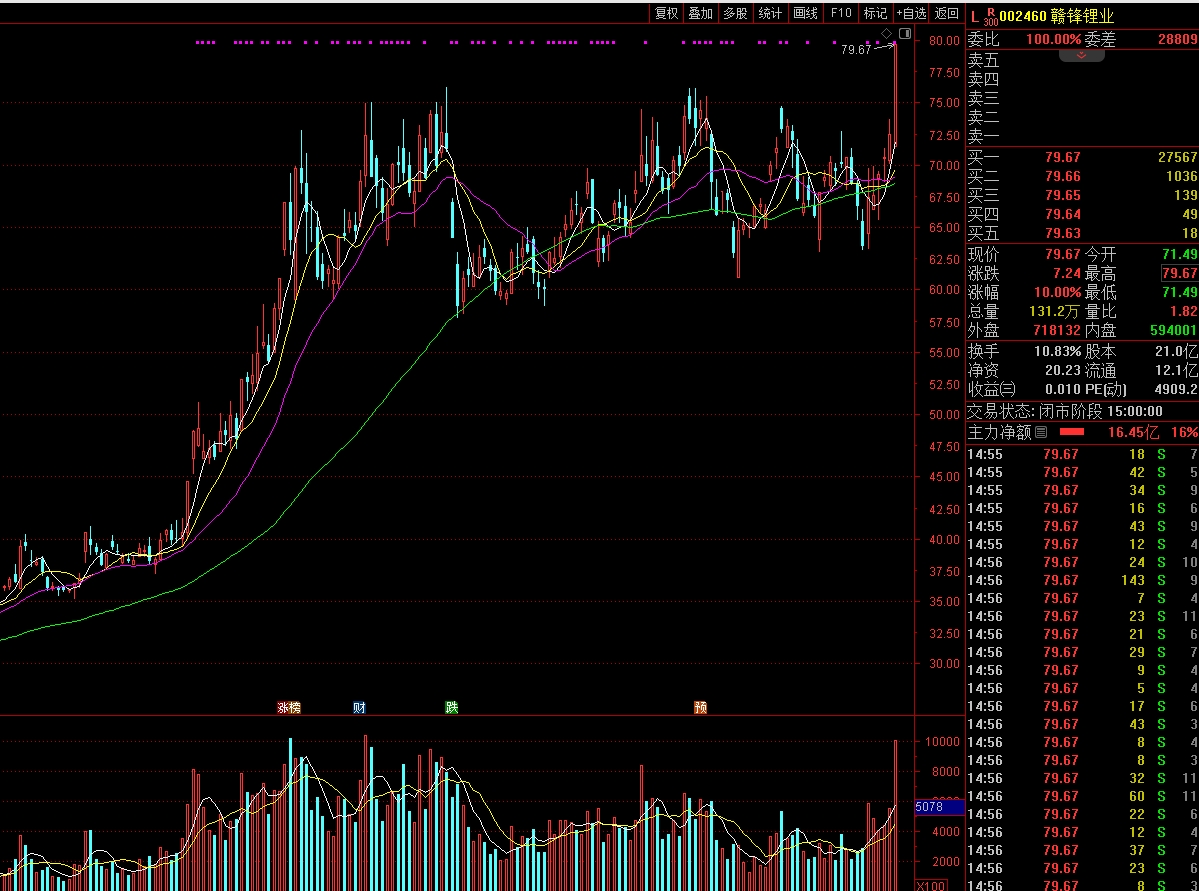Click the 复权 toolbar button
Viewport: 1199px width, 891px height.
tap(666, 13)
